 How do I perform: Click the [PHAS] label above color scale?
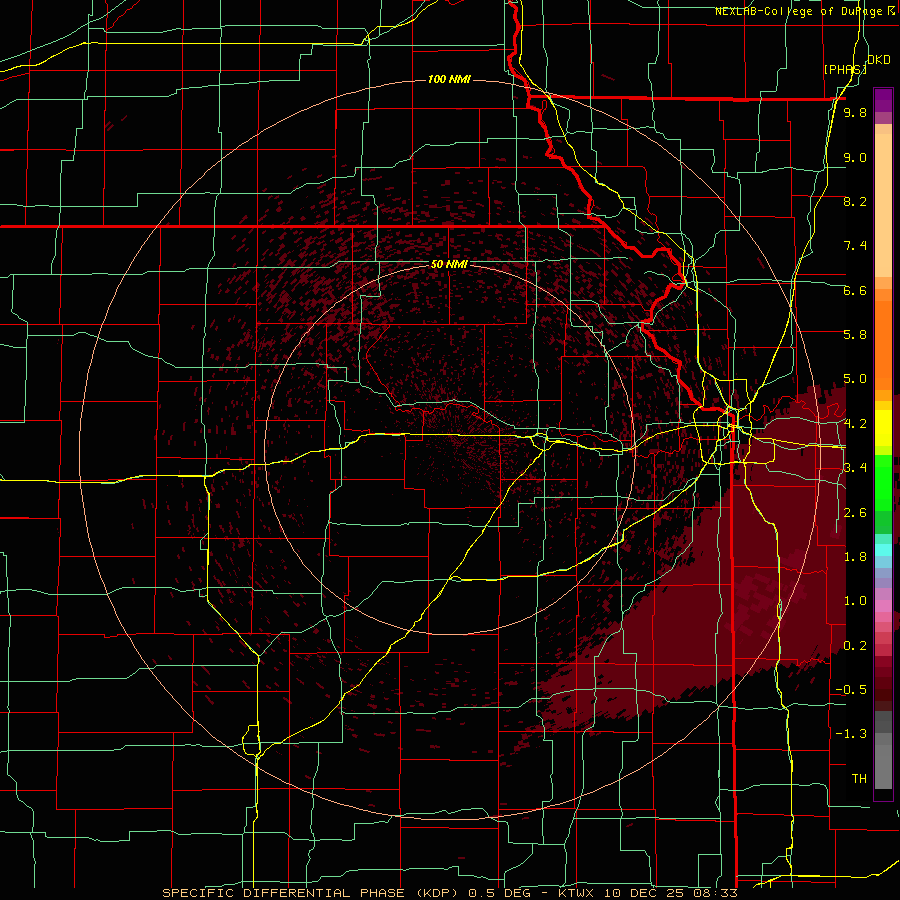click(845, 69)
